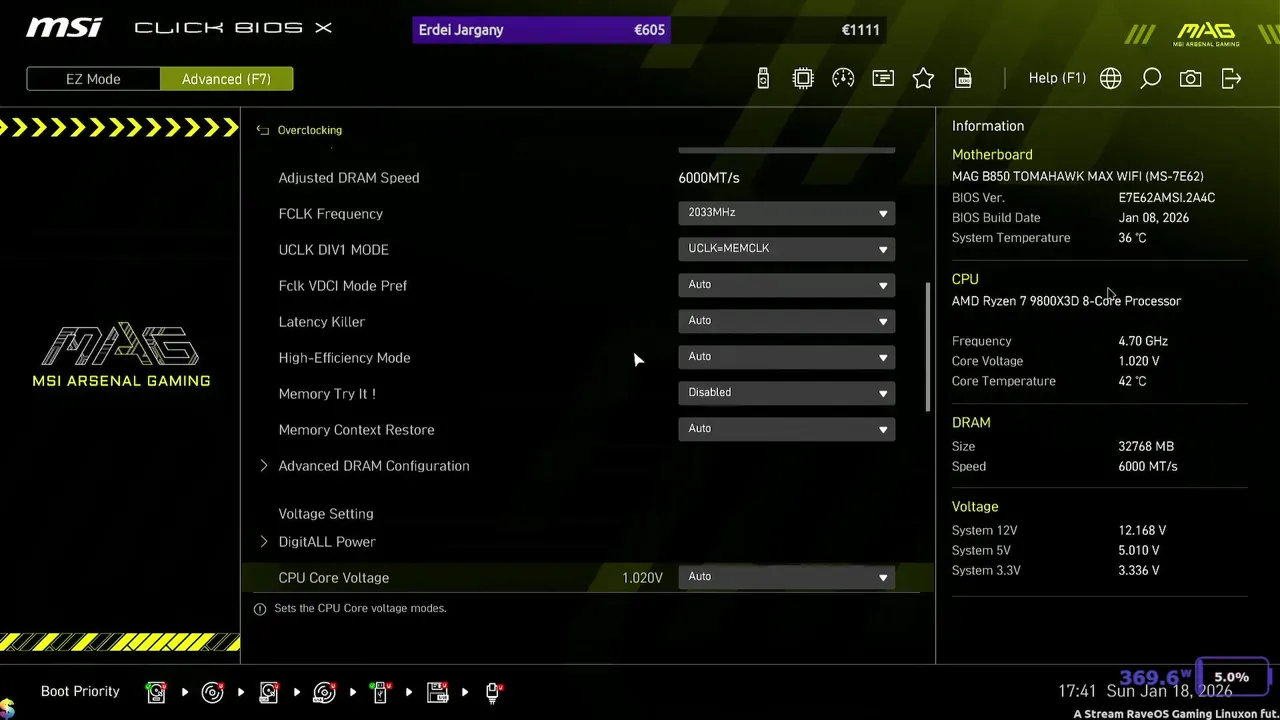1280x720 pixels.
Task: Open the Memory Try It ! dropdown
Action: [786, 393]
